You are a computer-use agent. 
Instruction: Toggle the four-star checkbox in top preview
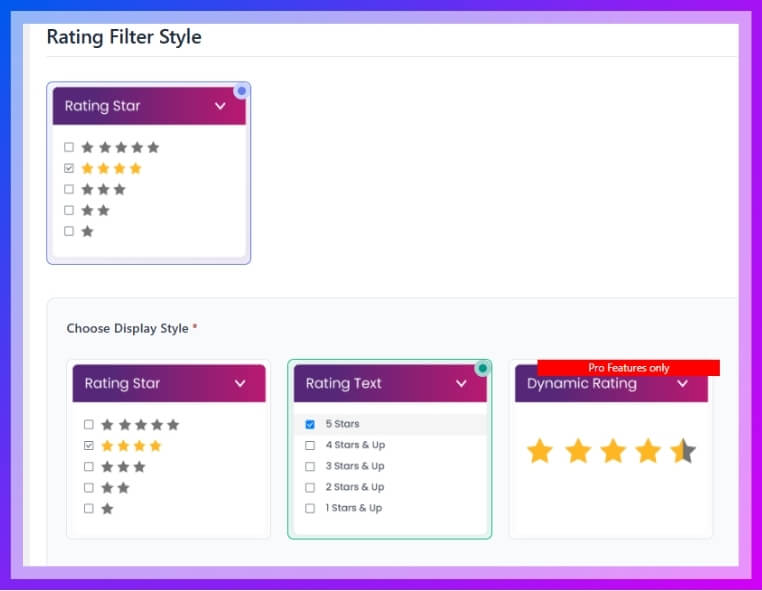coord(69,168)
